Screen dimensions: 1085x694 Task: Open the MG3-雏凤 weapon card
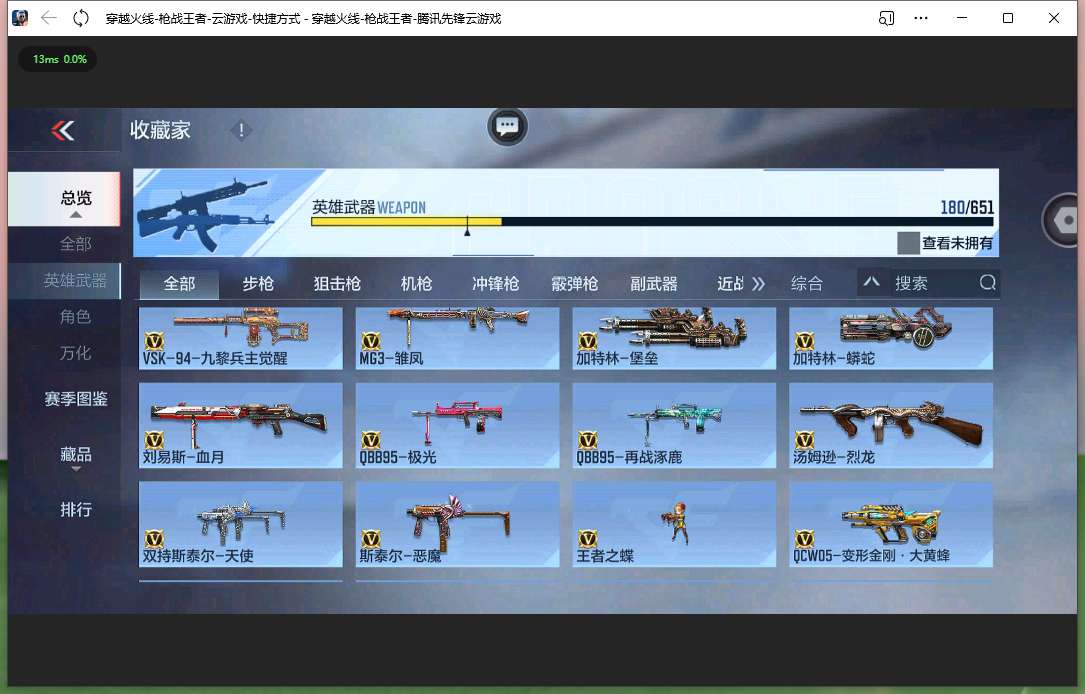coord(457,338)
